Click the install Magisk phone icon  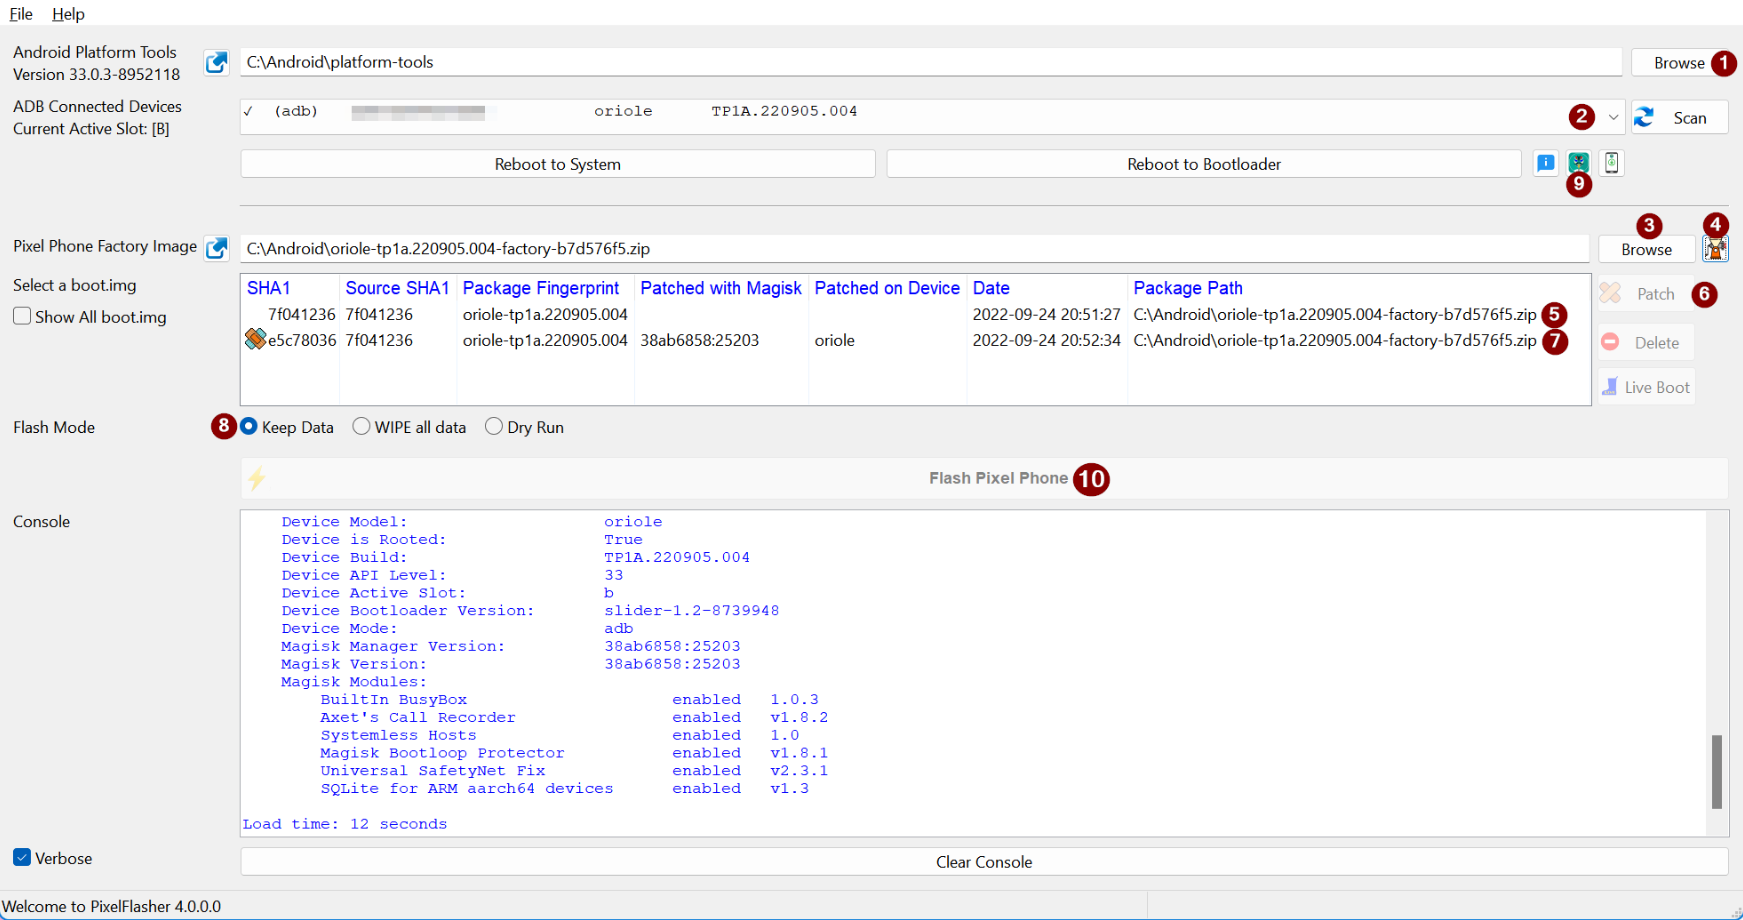[x=1612, y=163]
